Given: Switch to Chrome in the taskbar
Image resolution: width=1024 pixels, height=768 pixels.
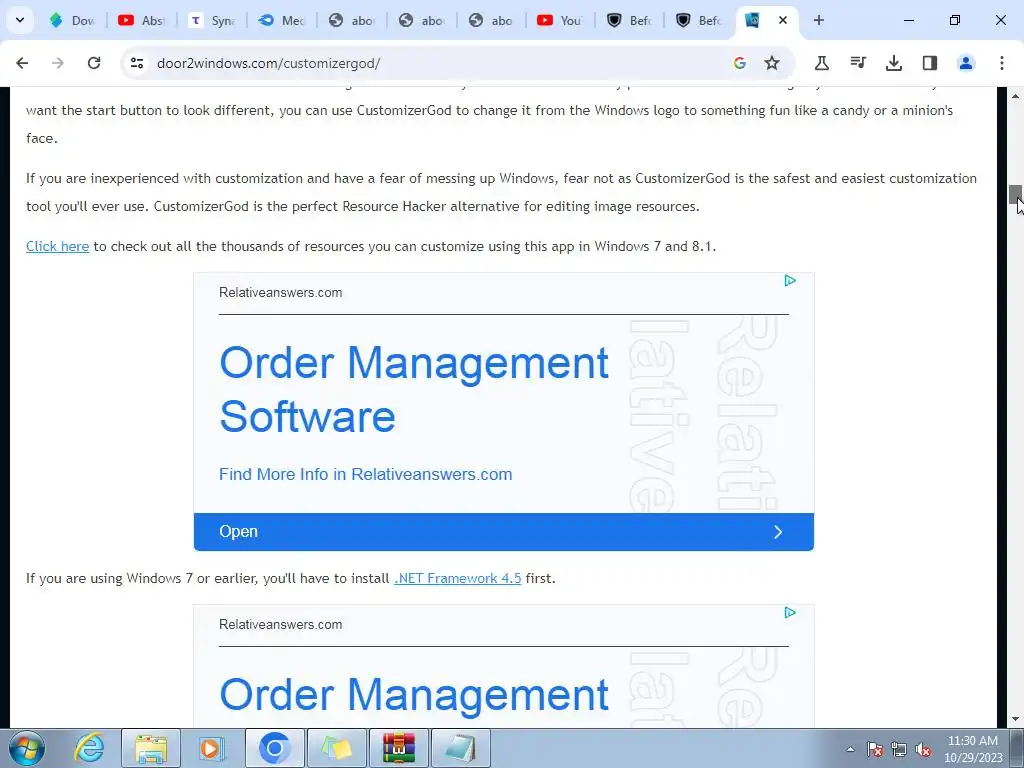Looking at the screenshot, I should 274,748.
